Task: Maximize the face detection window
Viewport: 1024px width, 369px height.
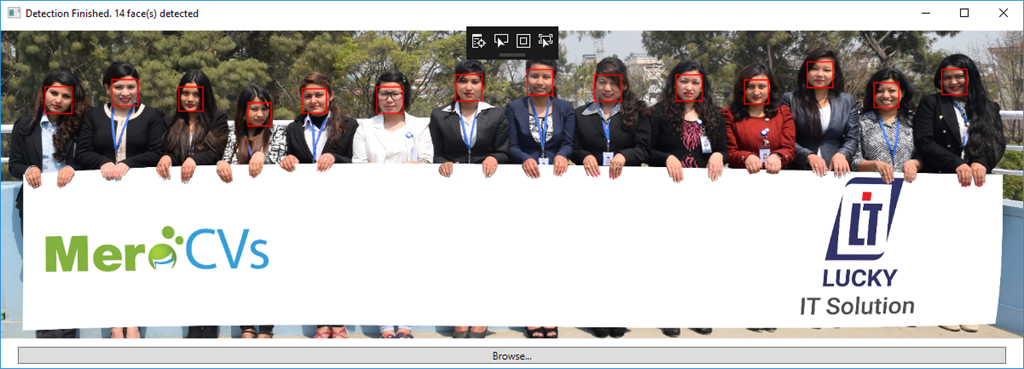Action: click(x=964, y=13)
